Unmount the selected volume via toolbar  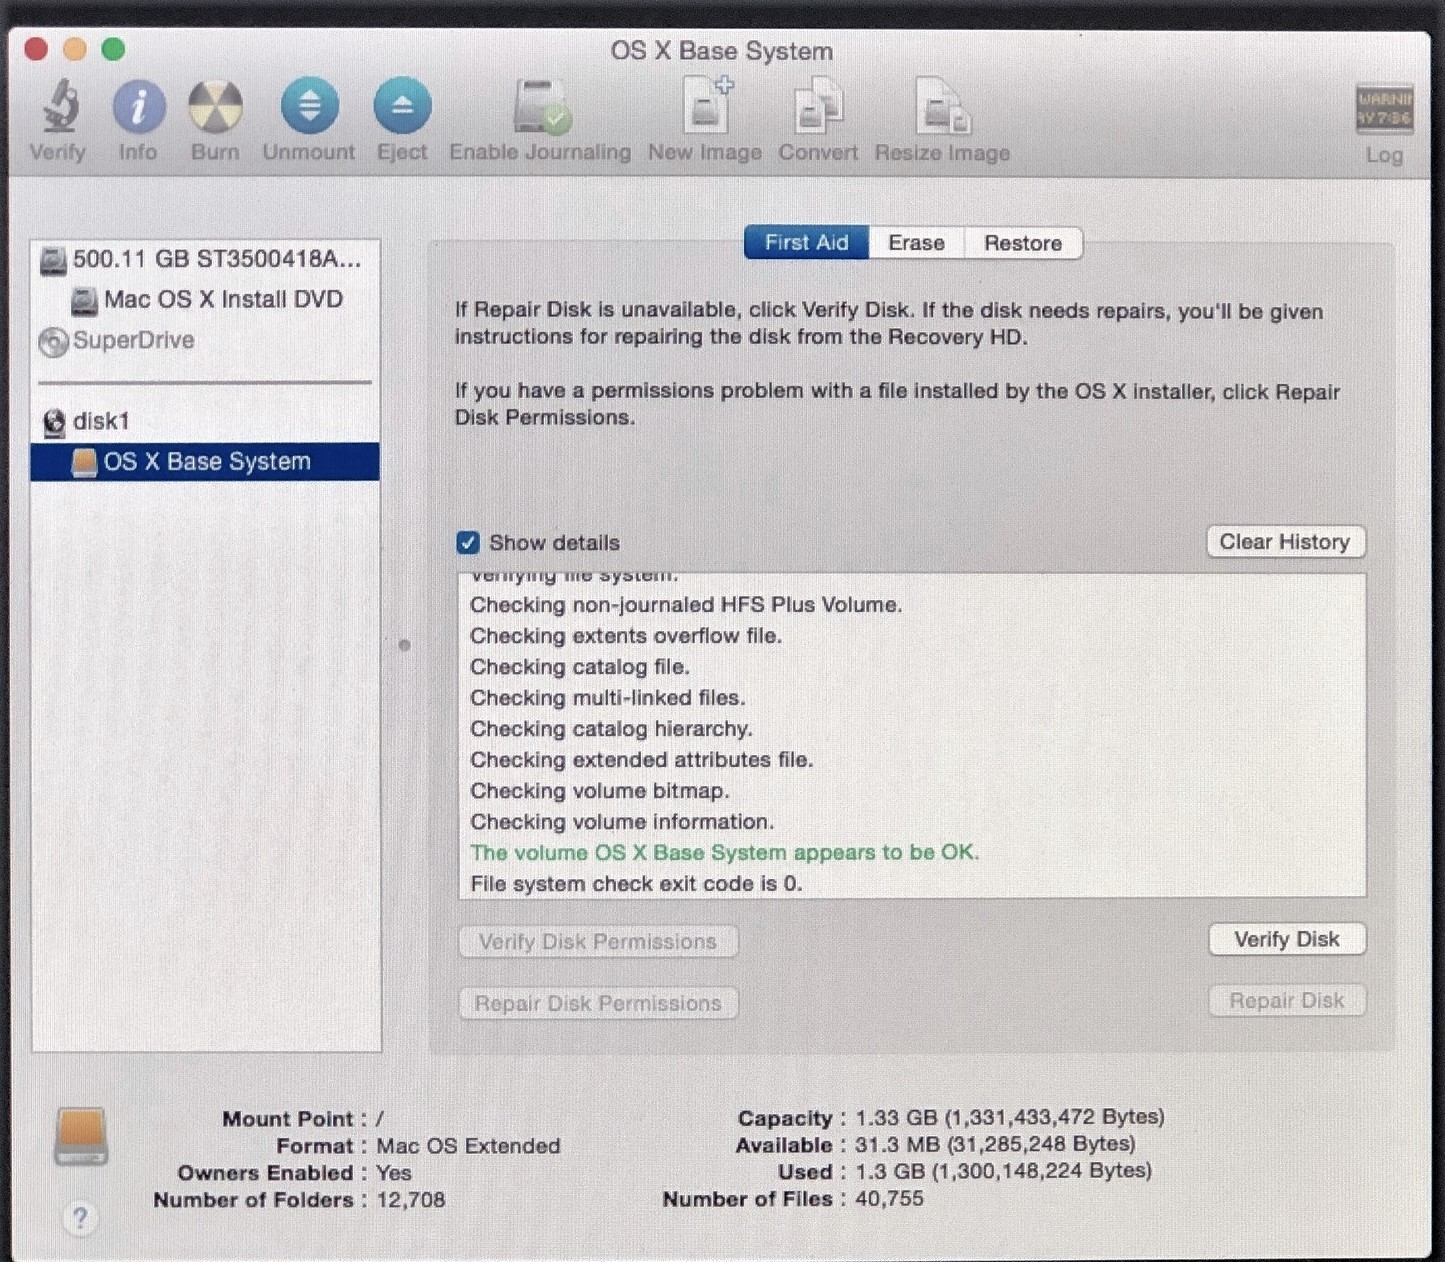(x=309, y=106)
